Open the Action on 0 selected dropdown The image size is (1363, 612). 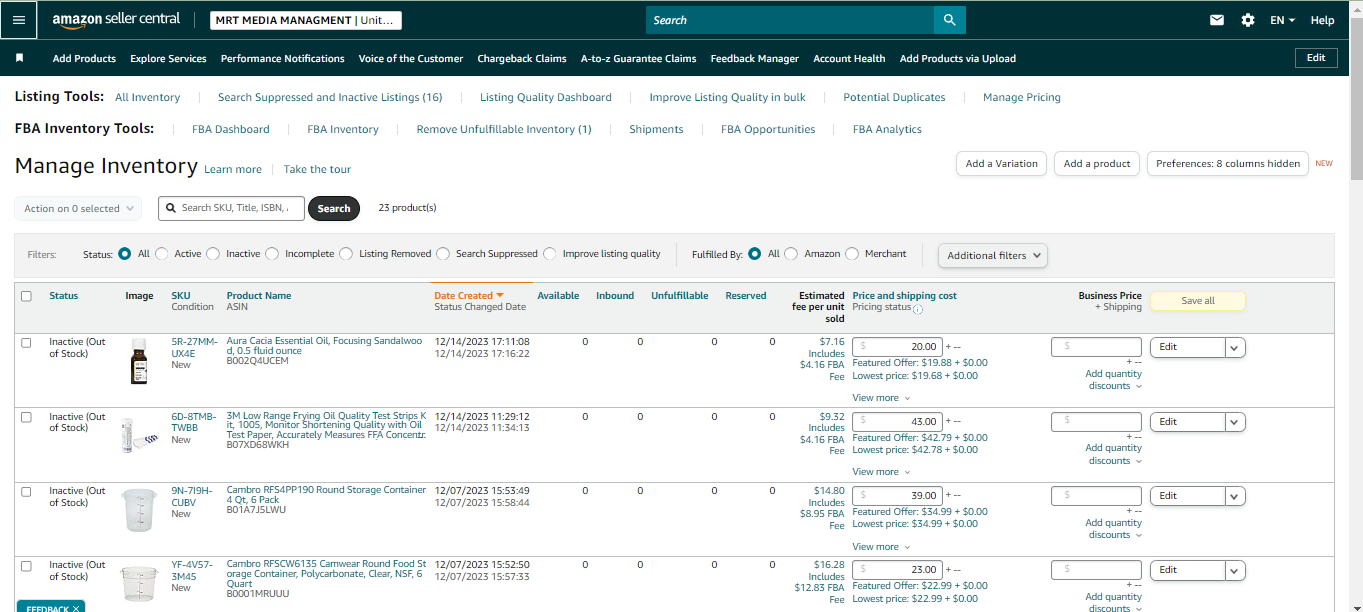click(78, 208)
